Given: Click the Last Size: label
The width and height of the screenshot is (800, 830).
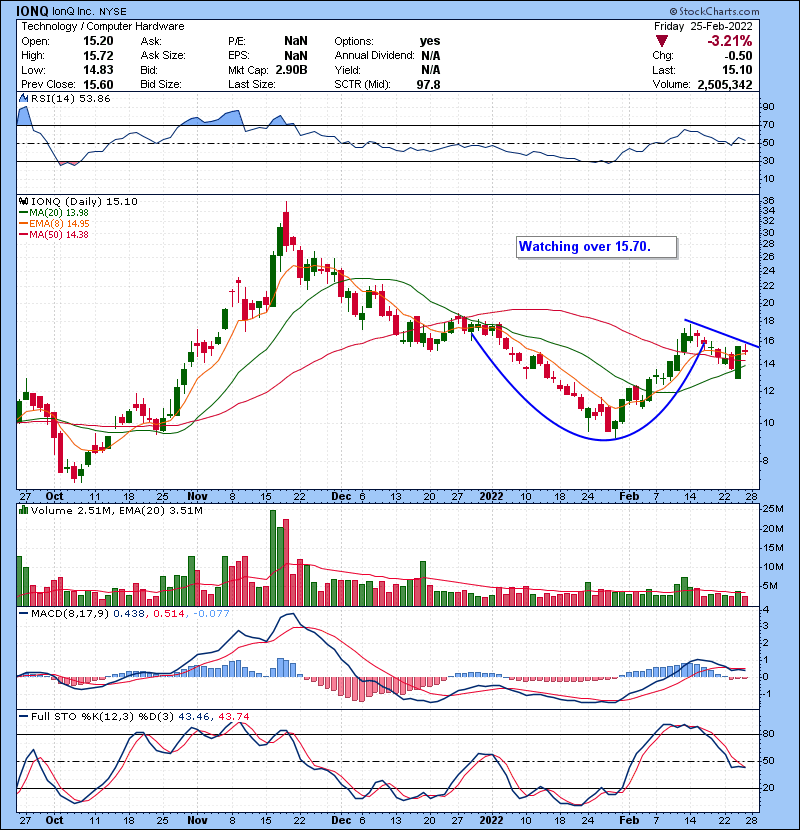Looking at the screenshot, I should (252, 85).
